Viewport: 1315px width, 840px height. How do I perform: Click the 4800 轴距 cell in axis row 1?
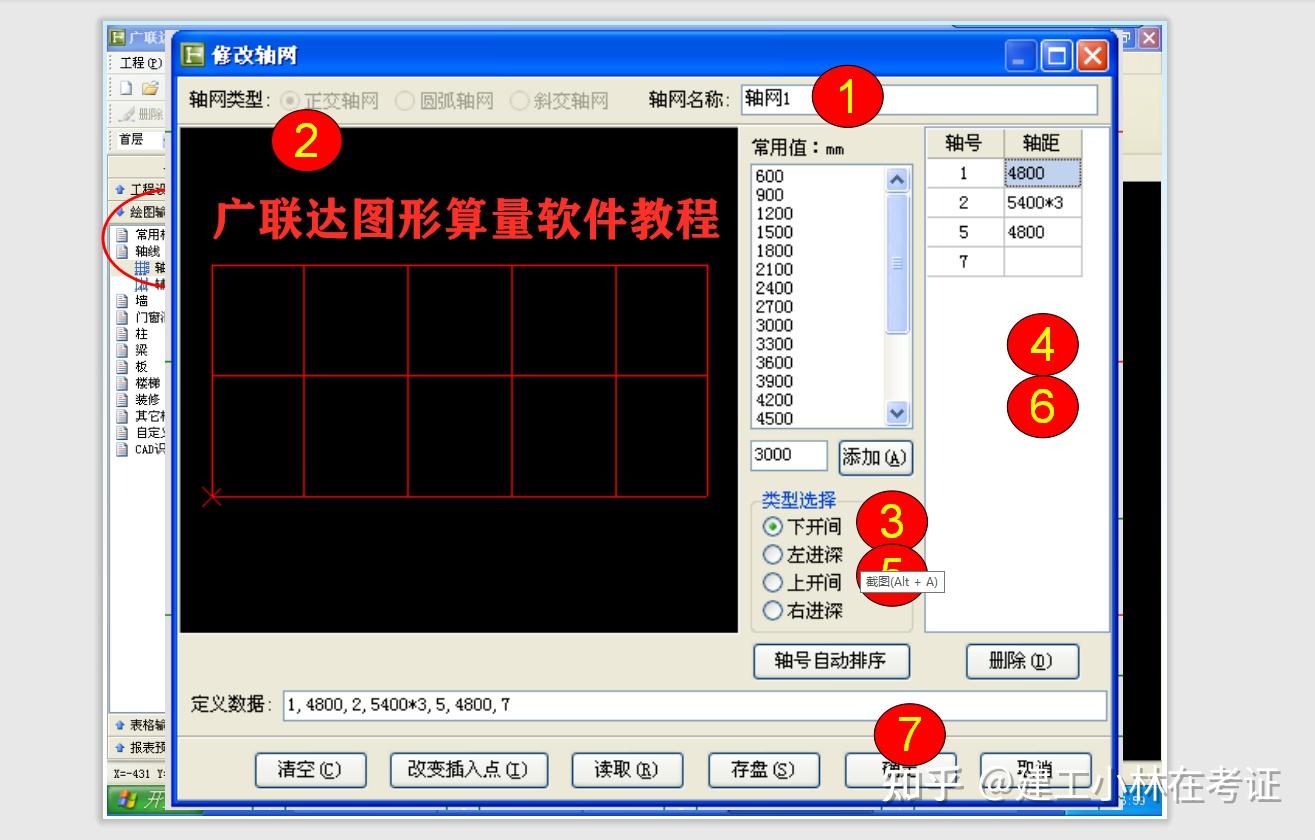point(1042,173)
